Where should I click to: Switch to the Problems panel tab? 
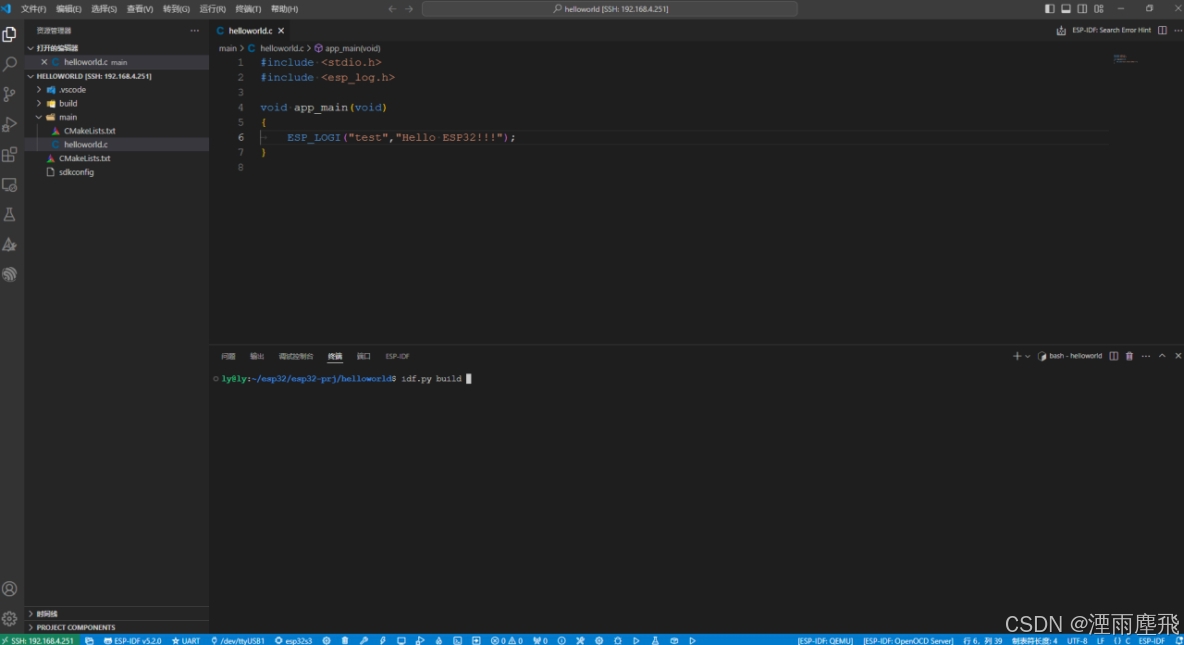[228, 356]
